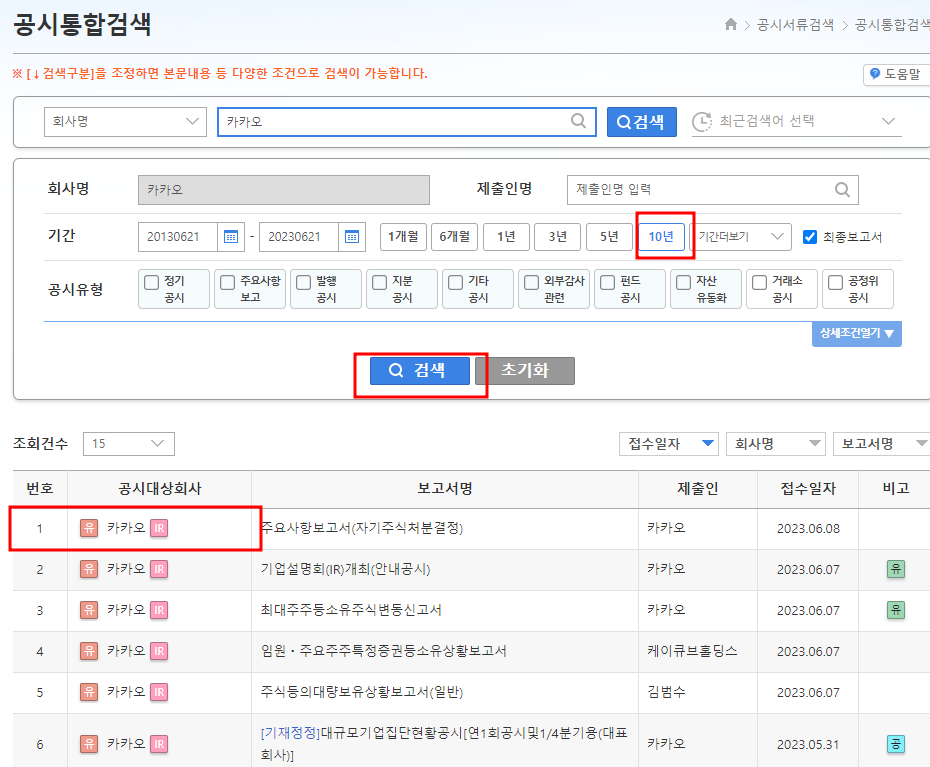Check the 자산유동화 disclosure type
This screenshot has width=930, height=767.
[683, 282]
